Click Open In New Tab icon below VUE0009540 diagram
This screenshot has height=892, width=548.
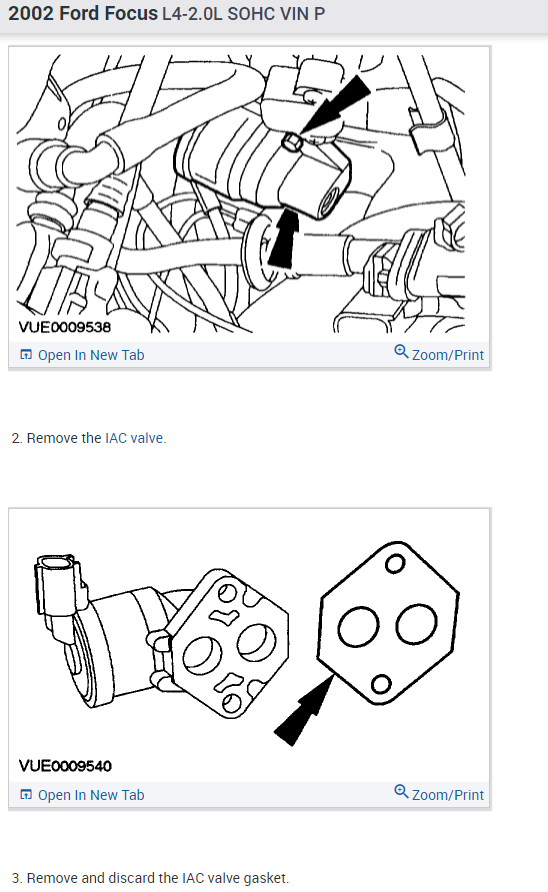click(26, 794)
